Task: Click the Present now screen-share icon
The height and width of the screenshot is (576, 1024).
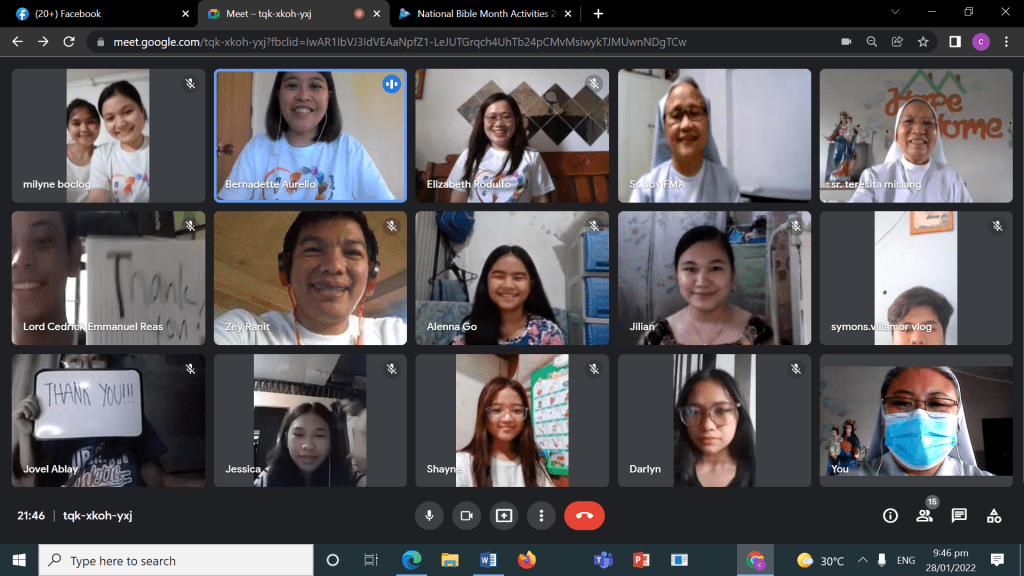Action: pos(503,516)
